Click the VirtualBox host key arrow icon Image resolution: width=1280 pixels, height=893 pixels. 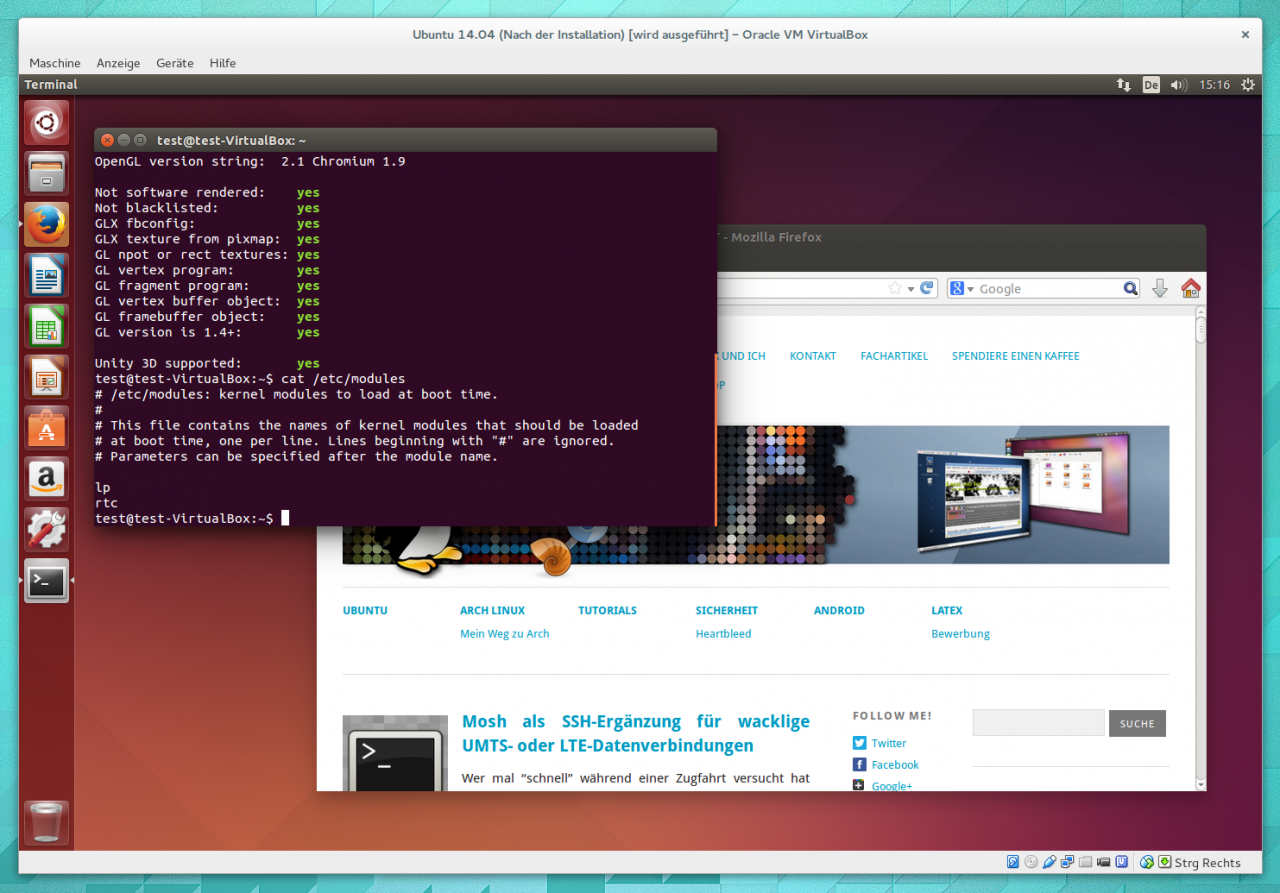tap(1164, 862)
